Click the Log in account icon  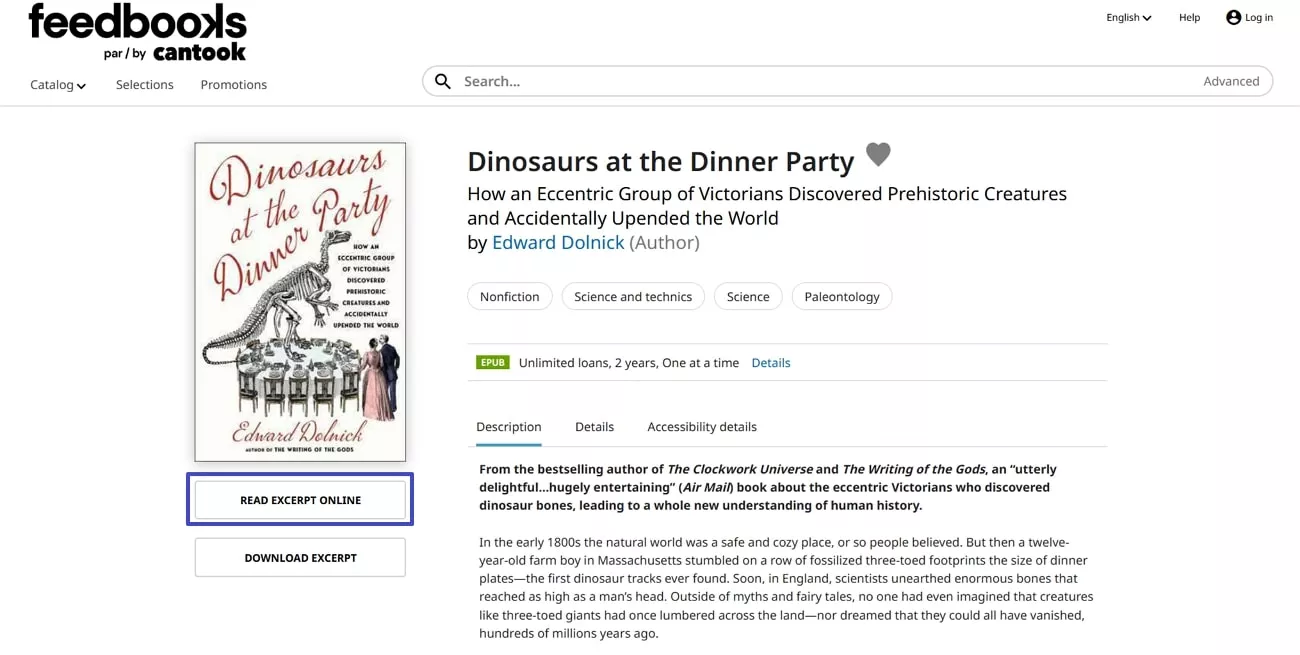pos(1233,17)
